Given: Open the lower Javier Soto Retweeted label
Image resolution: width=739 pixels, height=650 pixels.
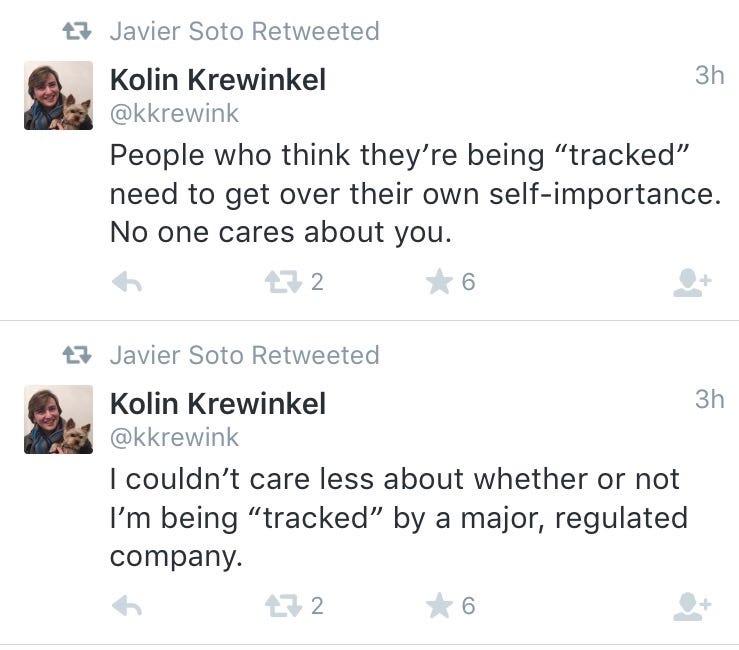Looking at the screenshot, I should (243, 355).
